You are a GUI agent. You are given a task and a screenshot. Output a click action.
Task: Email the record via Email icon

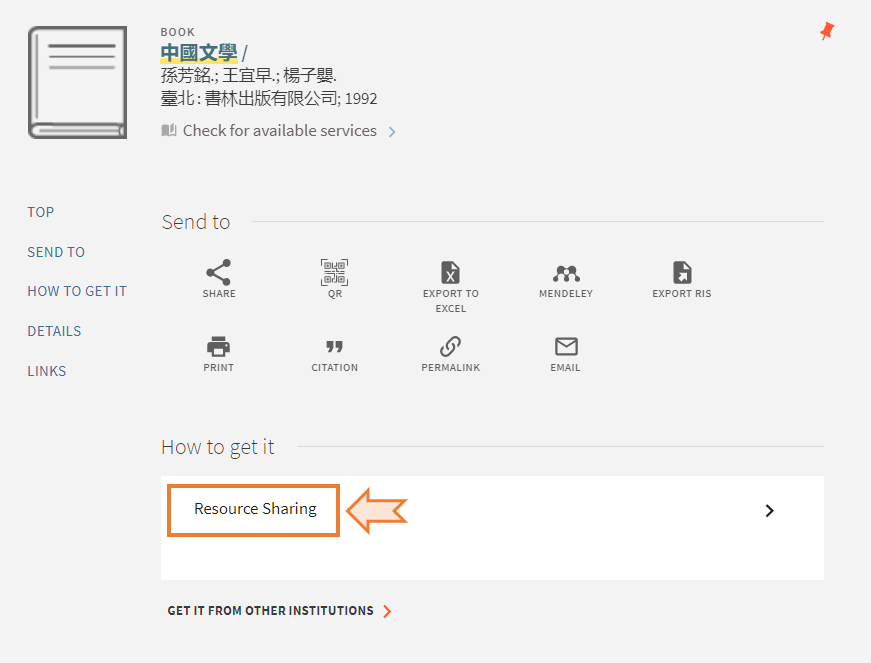[x=566, y=346]
